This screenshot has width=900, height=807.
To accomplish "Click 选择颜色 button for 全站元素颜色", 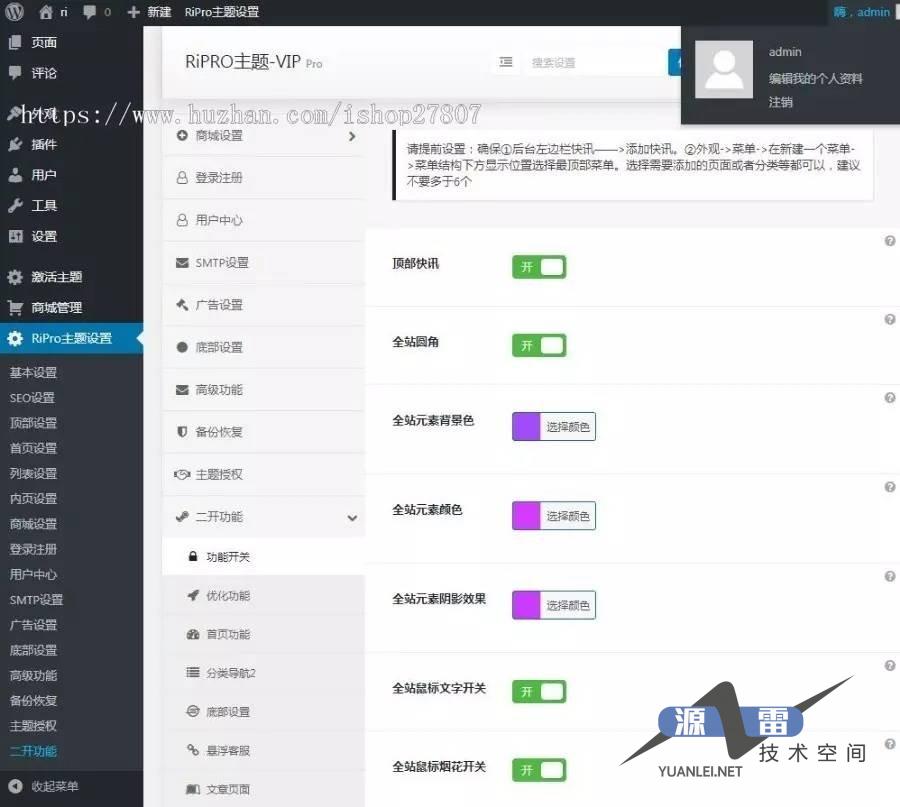I will pyautogui.click(x=568, y=515).
